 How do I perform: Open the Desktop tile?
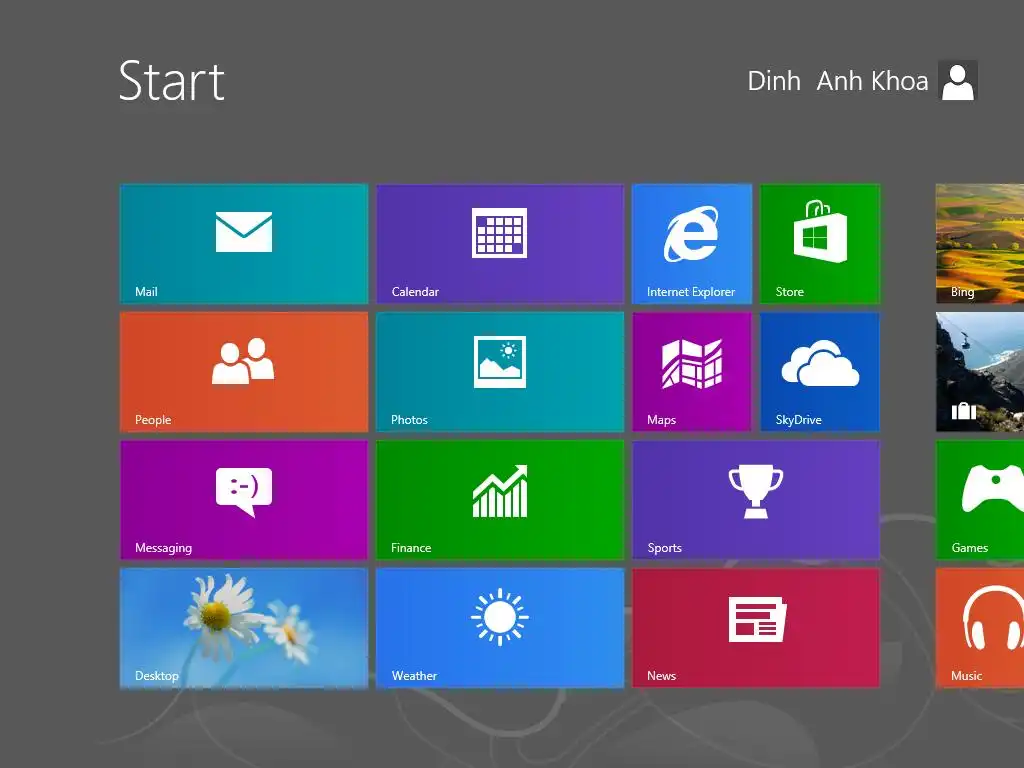pos(244,628)
